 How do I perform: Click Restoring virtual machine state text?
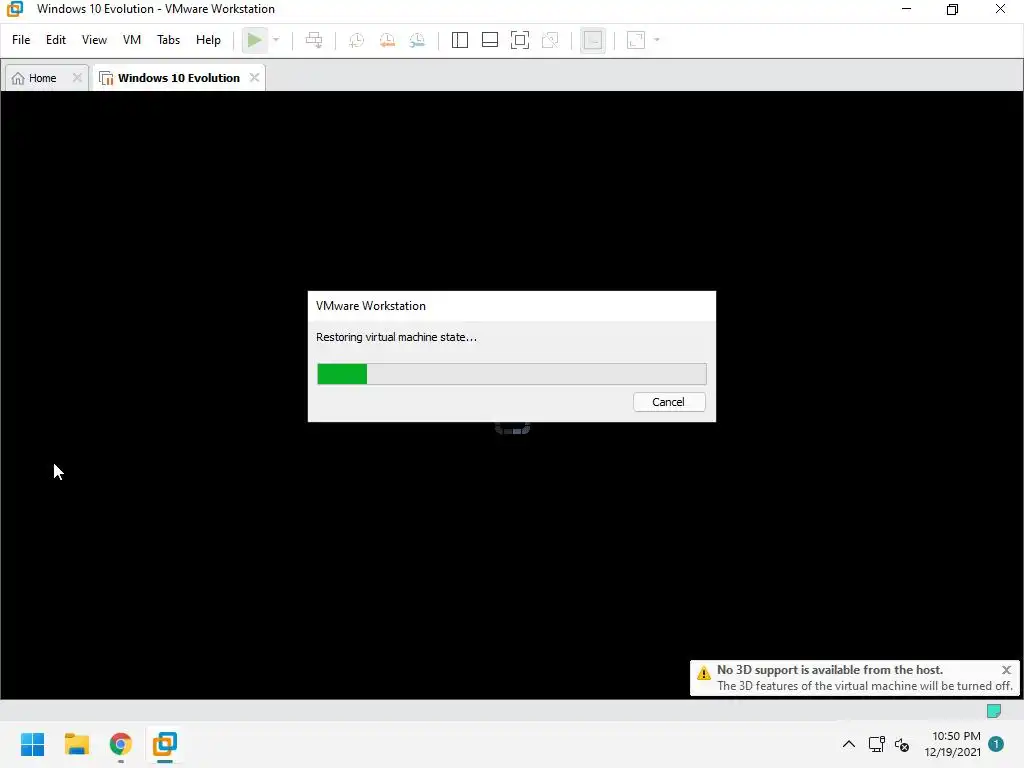[x=396, y=338]
